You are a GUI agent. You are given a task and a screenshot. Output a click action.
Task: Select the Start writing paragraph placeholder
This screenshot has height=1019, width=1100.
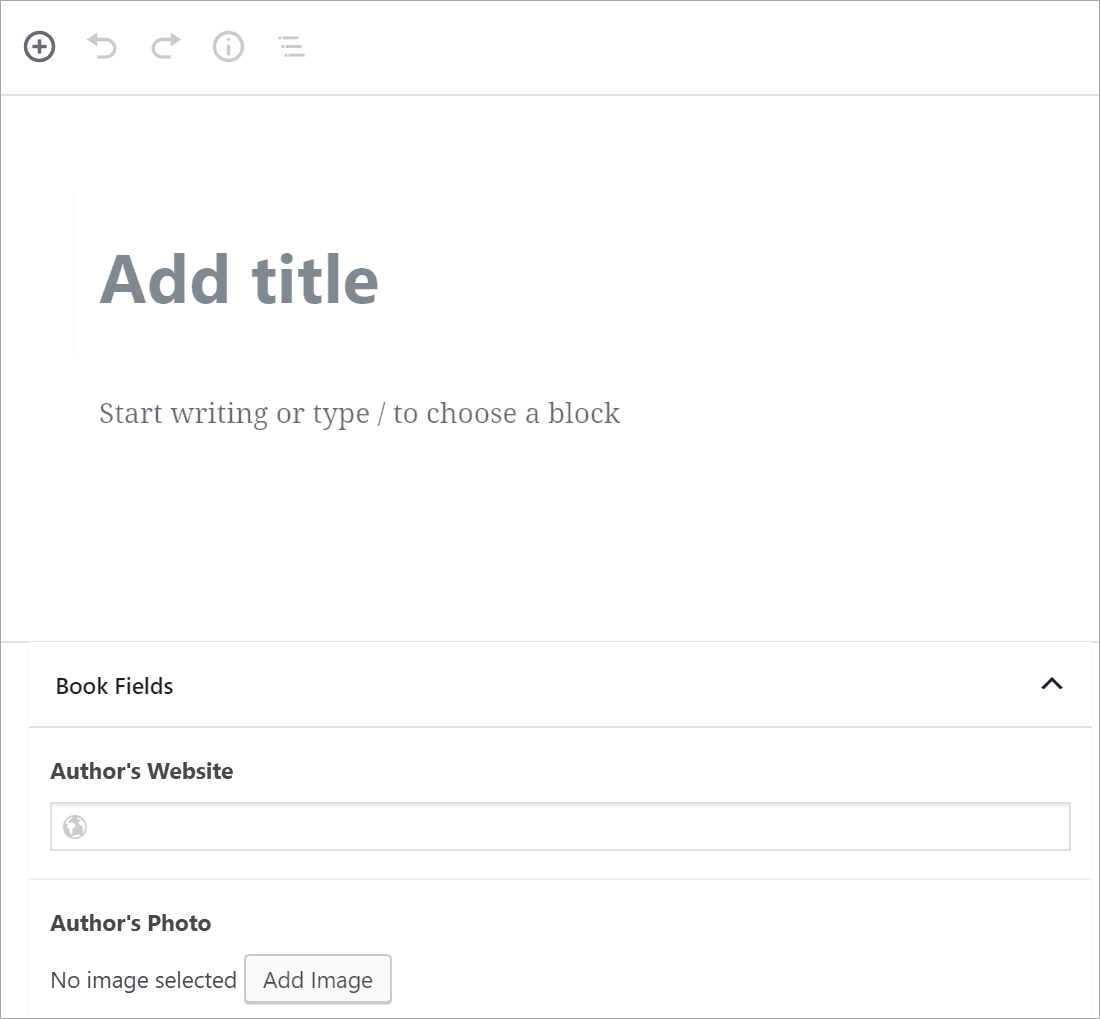[x=359, y=413]
